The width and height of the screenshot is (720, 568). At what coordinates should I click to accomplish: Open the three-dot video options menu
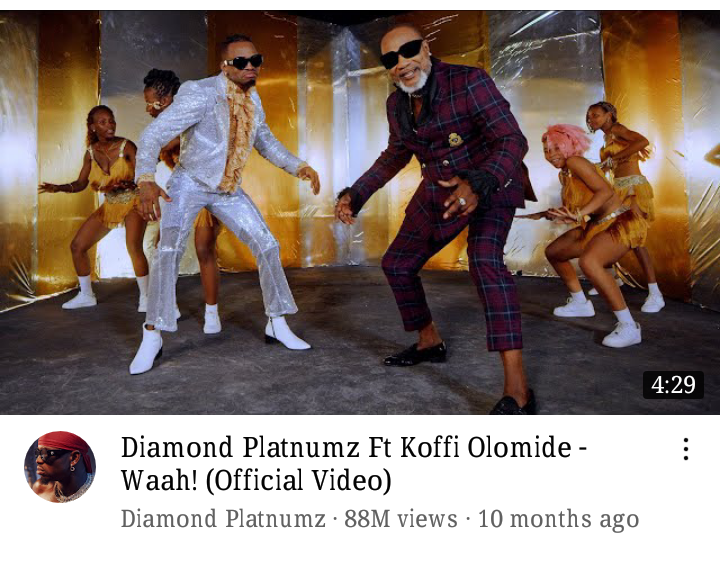pyautogui.click(x=686, y=449)
